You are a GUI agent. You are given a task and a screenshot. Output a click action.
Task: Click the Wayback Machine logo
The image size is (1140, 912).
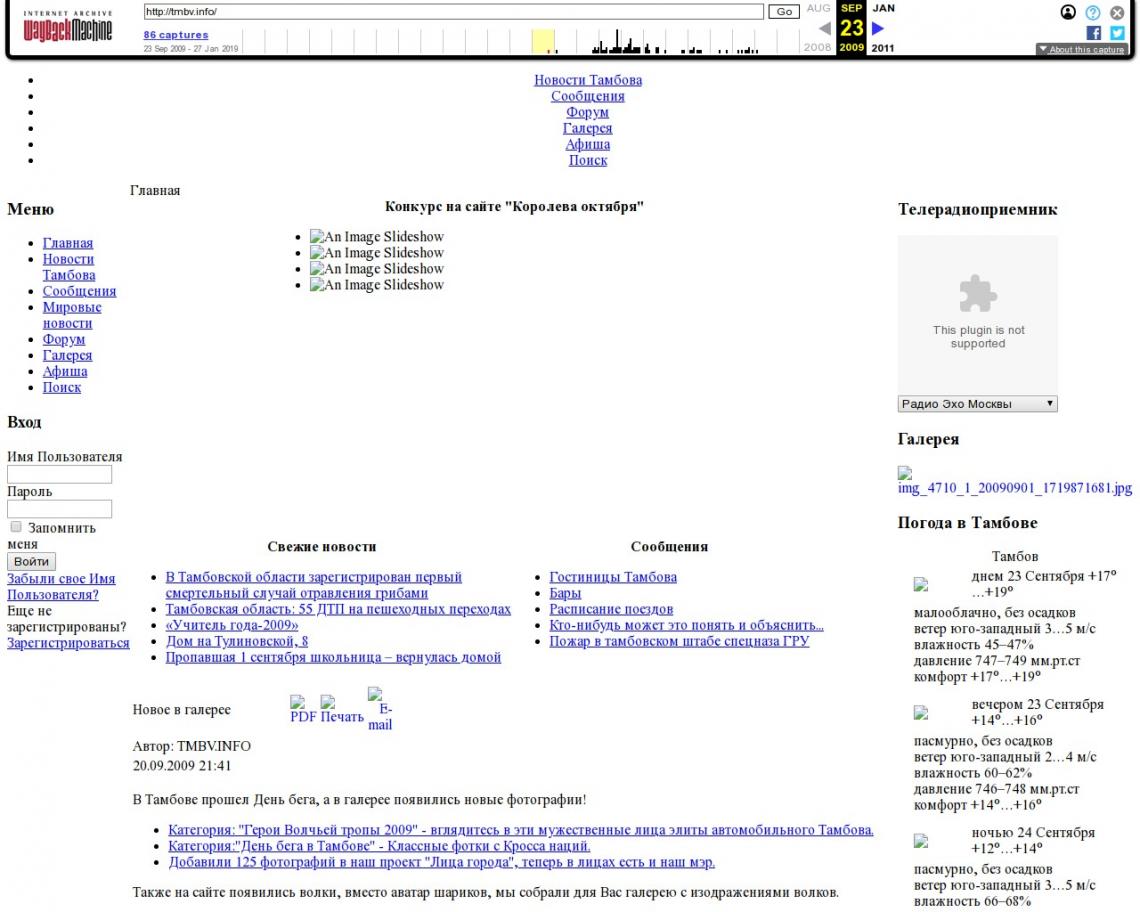[68, 26]
